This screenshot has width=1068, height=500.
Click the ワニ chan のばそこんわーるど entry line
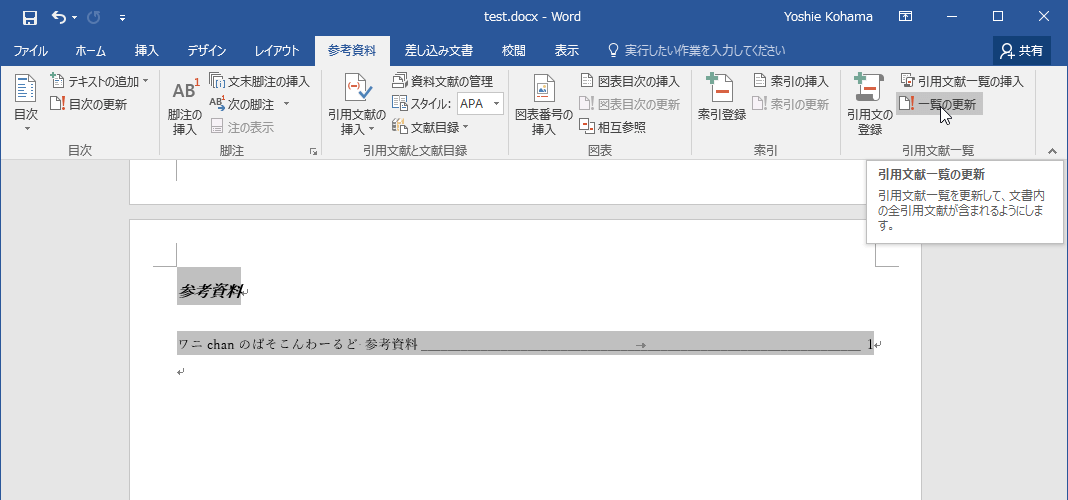[525, 344]
